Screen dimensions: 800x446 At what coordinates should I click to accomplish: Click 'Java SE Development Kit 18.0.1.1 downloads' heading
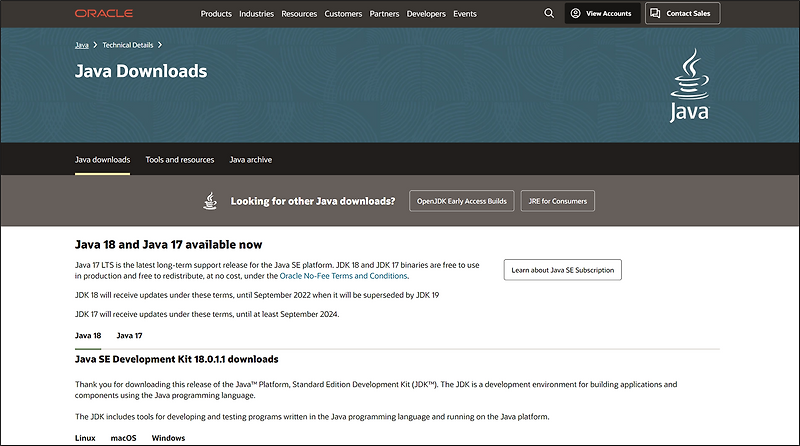177,359
